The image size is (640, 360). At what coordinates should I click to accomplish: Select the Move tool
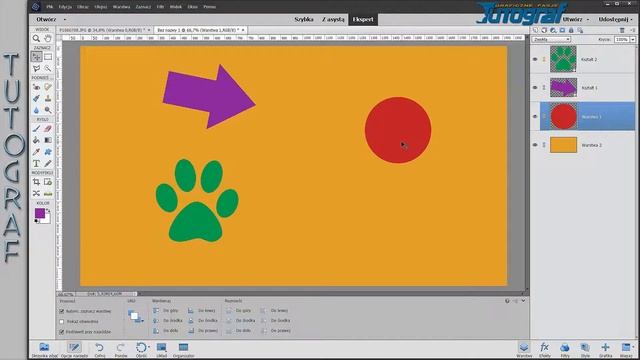click(36, 57)
